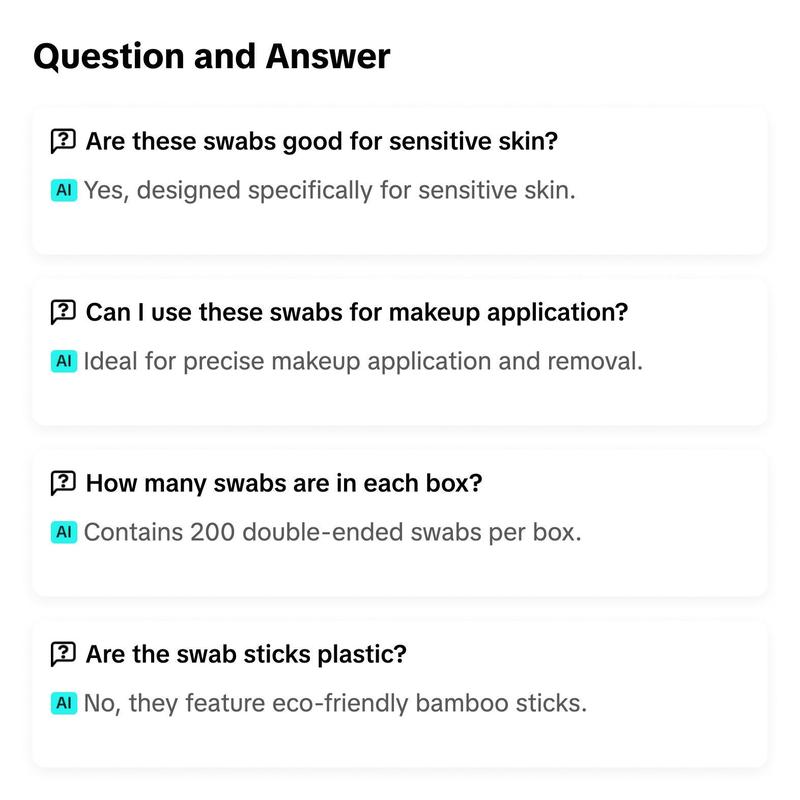Click question icon beside plastic sticks question

[63, 654]
